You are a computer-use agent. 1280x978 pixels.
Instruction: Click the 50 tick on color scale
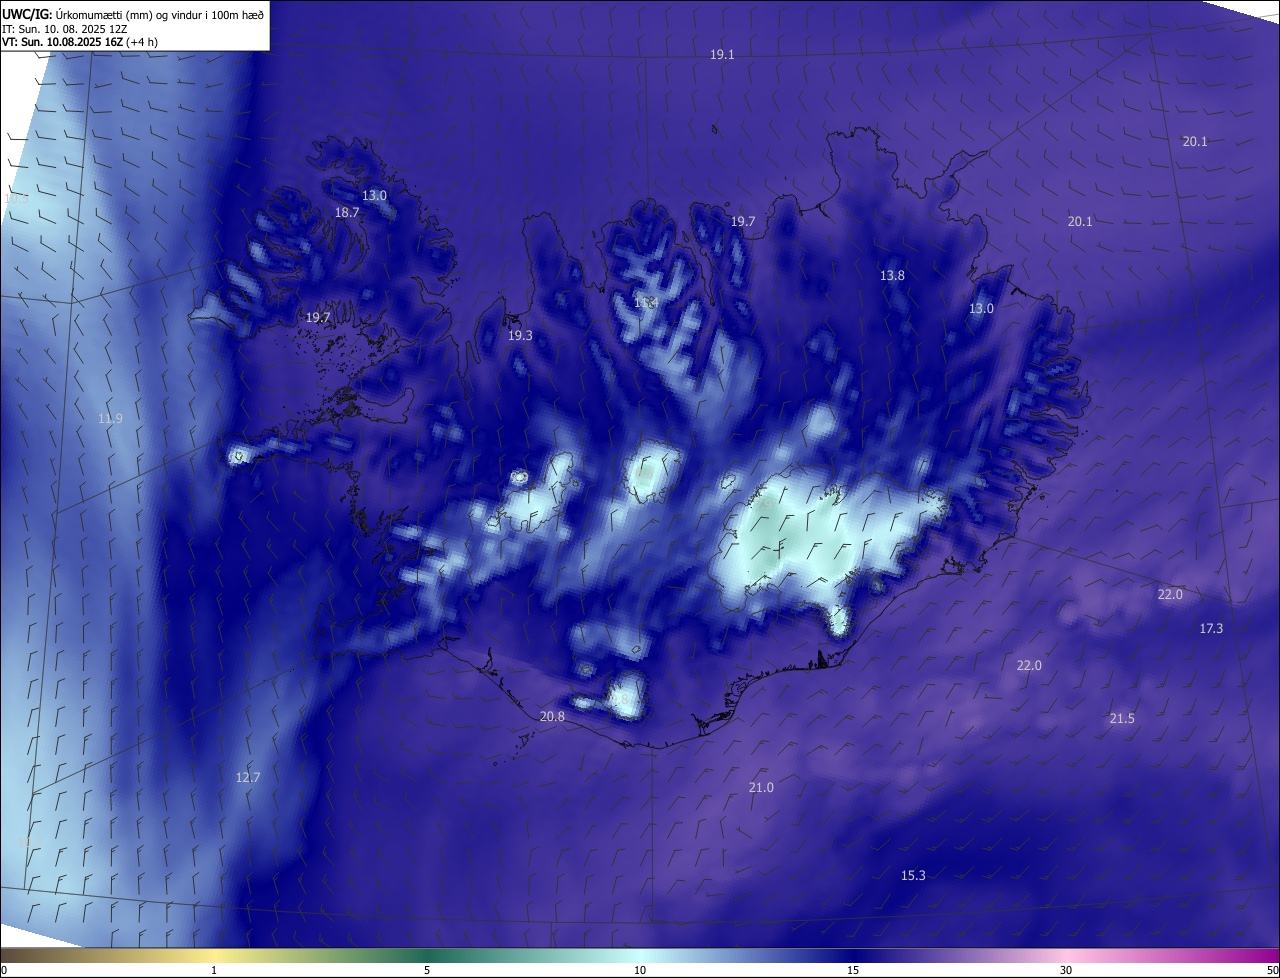pyautogui.click(x=1271, y=971)
